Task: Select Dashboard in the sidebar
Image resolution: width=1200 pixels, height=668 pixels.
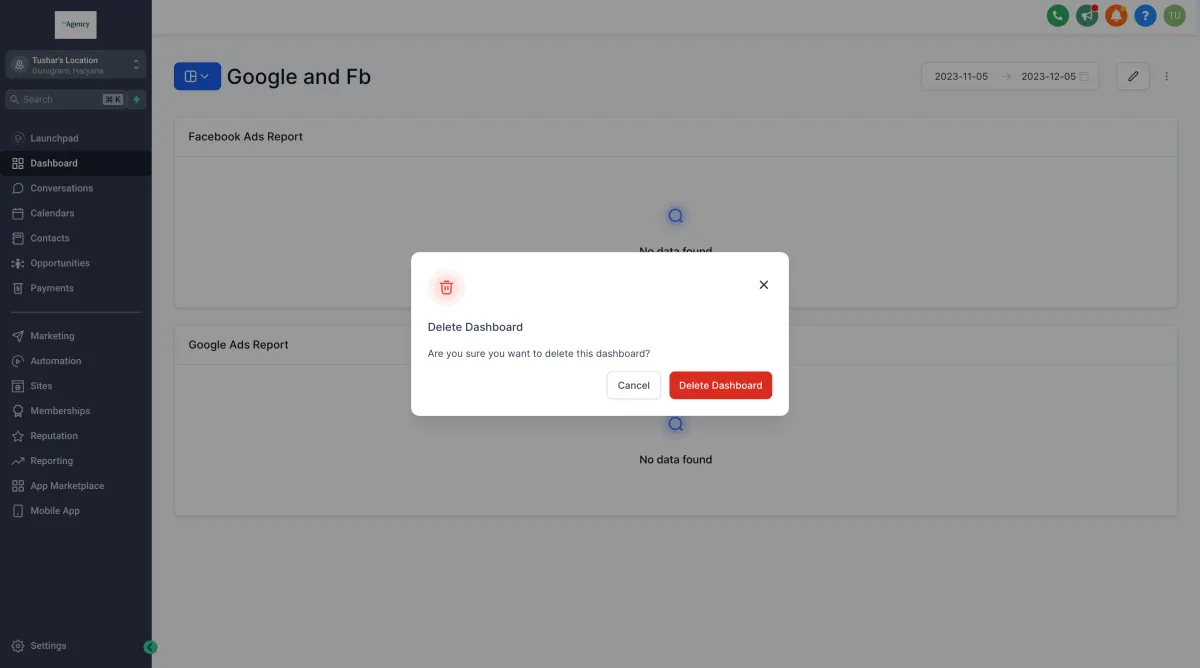Action: pyautogui.click(x=76, y=163)
